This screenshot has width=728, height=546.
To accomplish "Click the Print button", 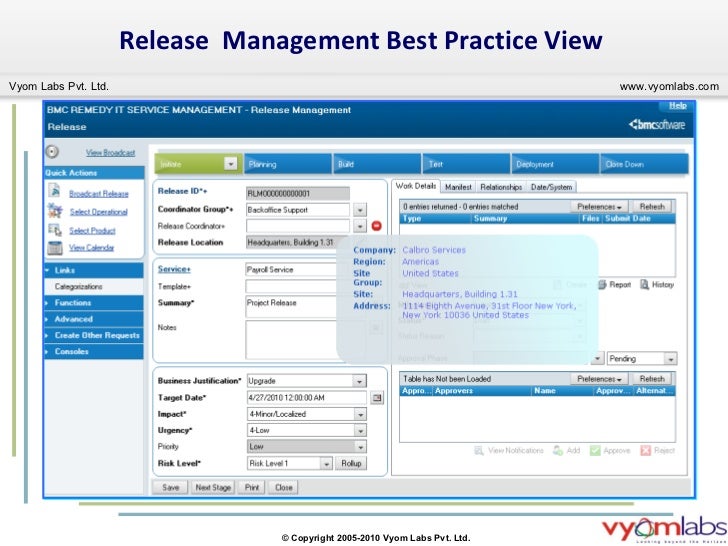I will tap(252, 488).
